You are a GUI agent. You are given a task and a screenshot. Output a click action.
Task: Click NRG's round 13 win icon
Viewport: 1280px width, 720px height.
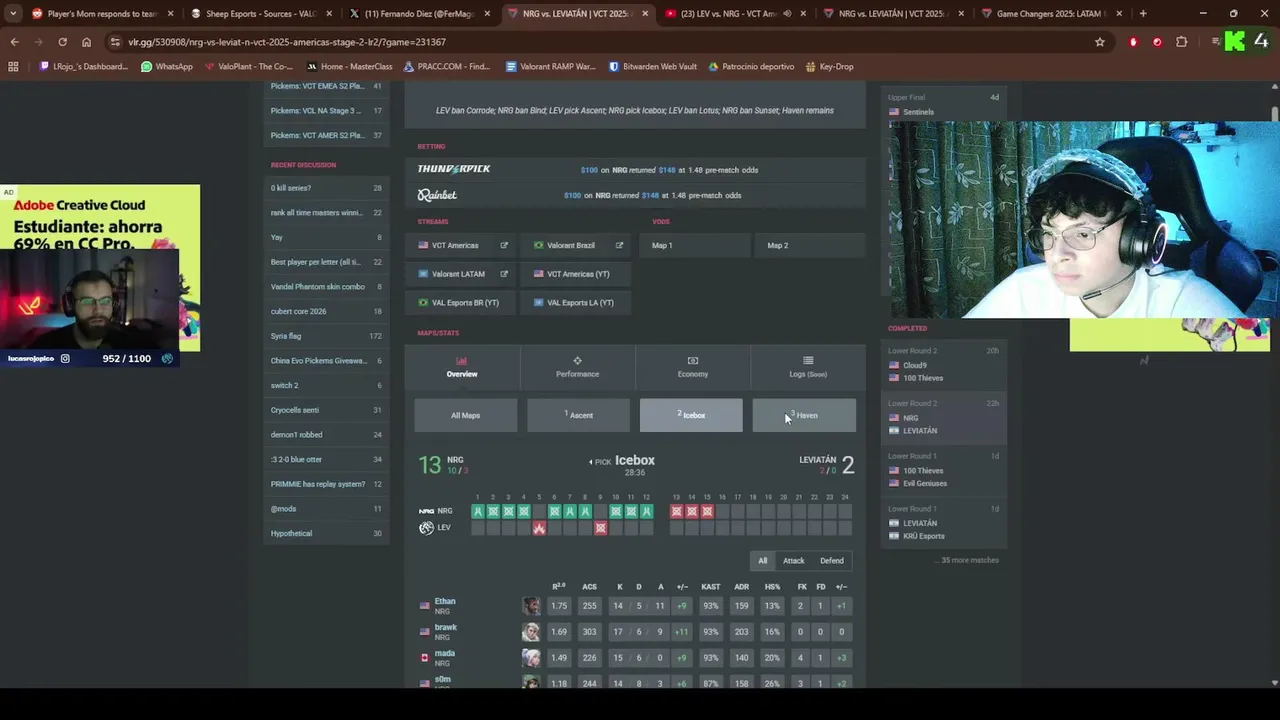[x=676, y=511]
